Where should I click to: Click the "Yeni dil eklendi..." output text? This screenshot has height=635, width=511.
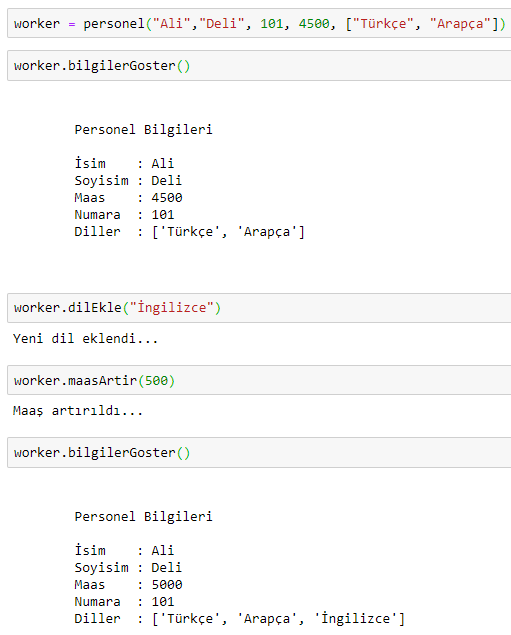(85, 339)
